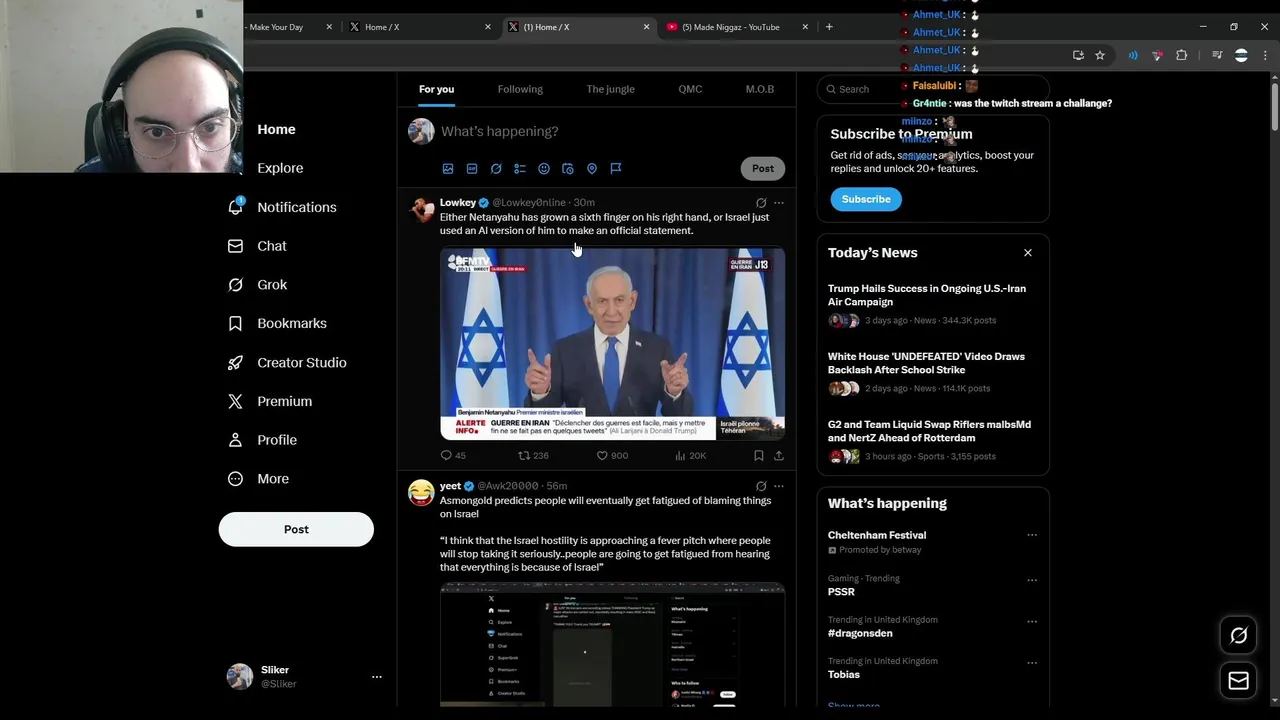Open Trump Hails Success news story
The image size is (1280, 720).
pos(933,304)
